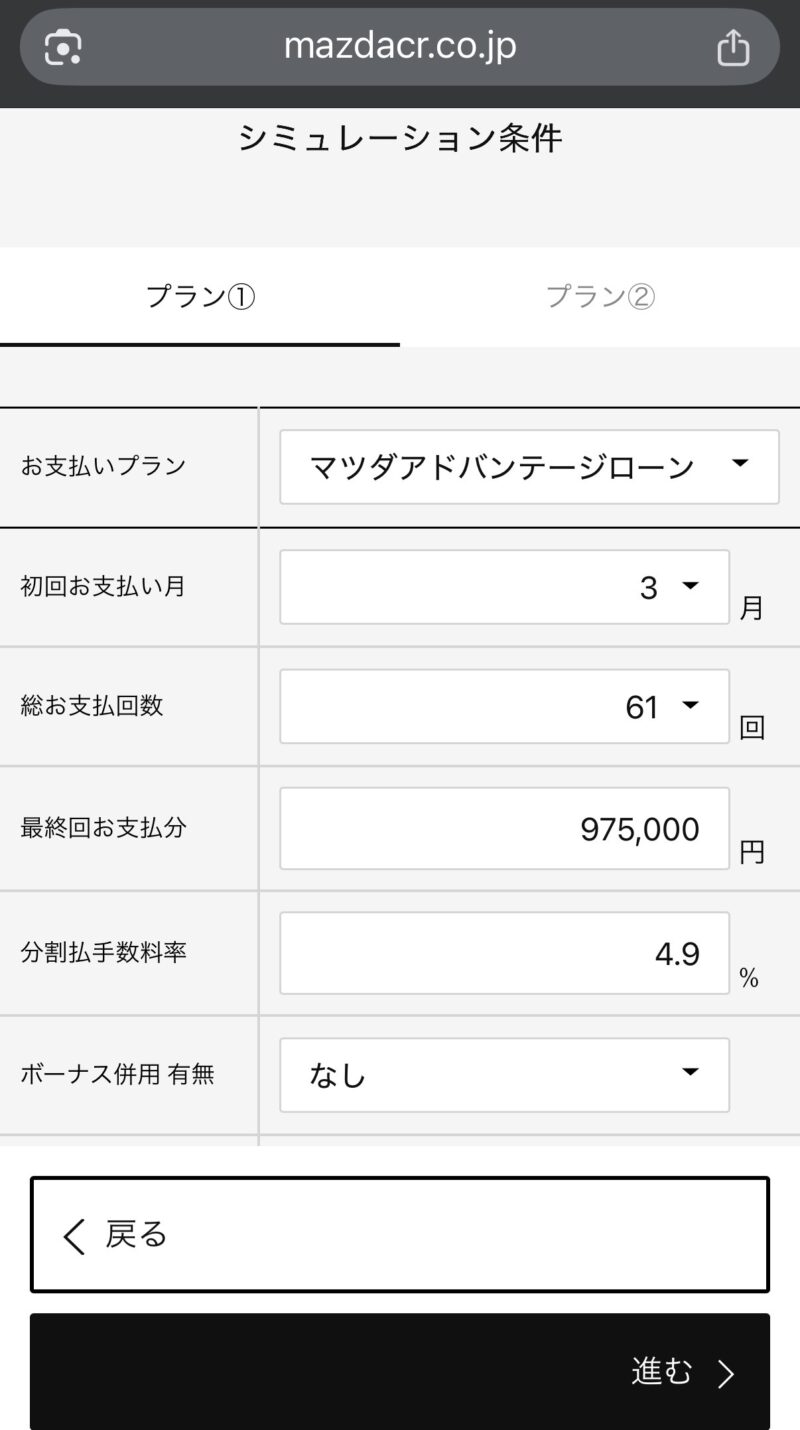The image size is (800, 1430).
Task: Switch to the プラン② tab
Action: click(x=600, y=296)
